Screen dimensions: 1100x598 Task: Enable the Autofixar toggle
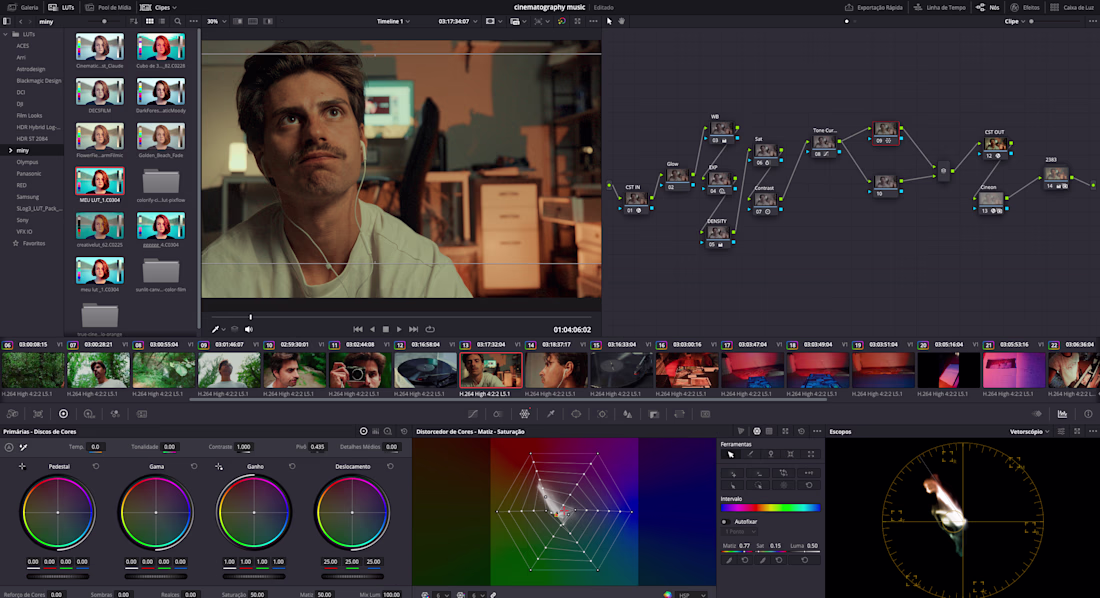(725, 522)
